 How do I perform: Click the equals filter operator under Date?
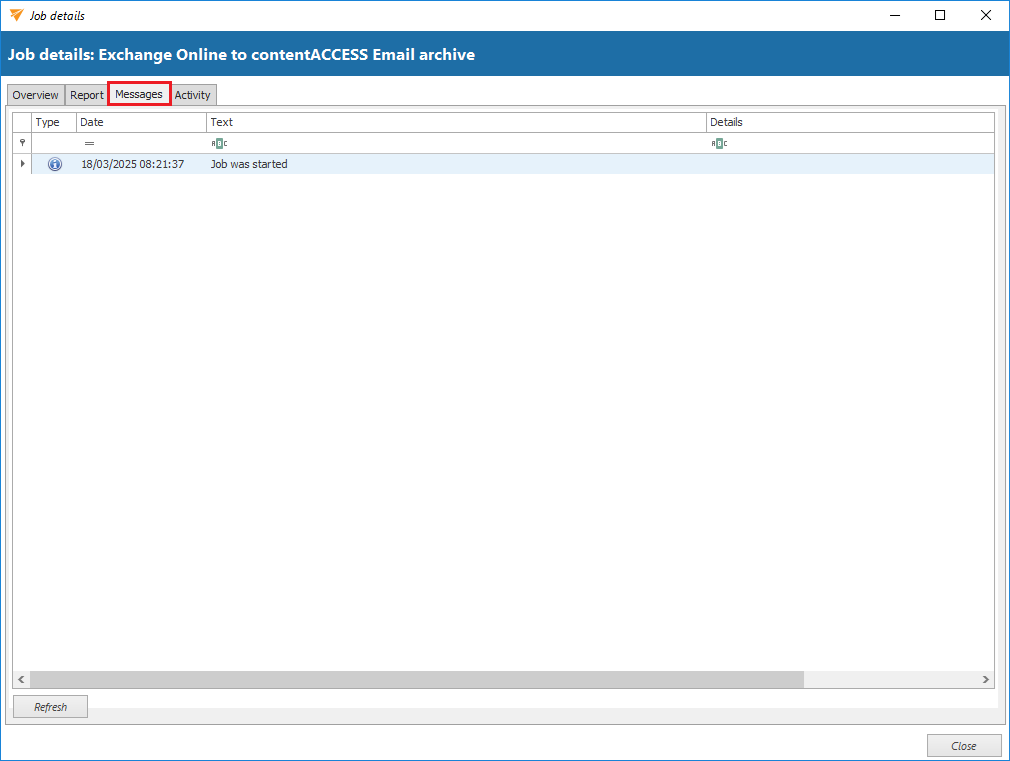(x=90, y=144)
